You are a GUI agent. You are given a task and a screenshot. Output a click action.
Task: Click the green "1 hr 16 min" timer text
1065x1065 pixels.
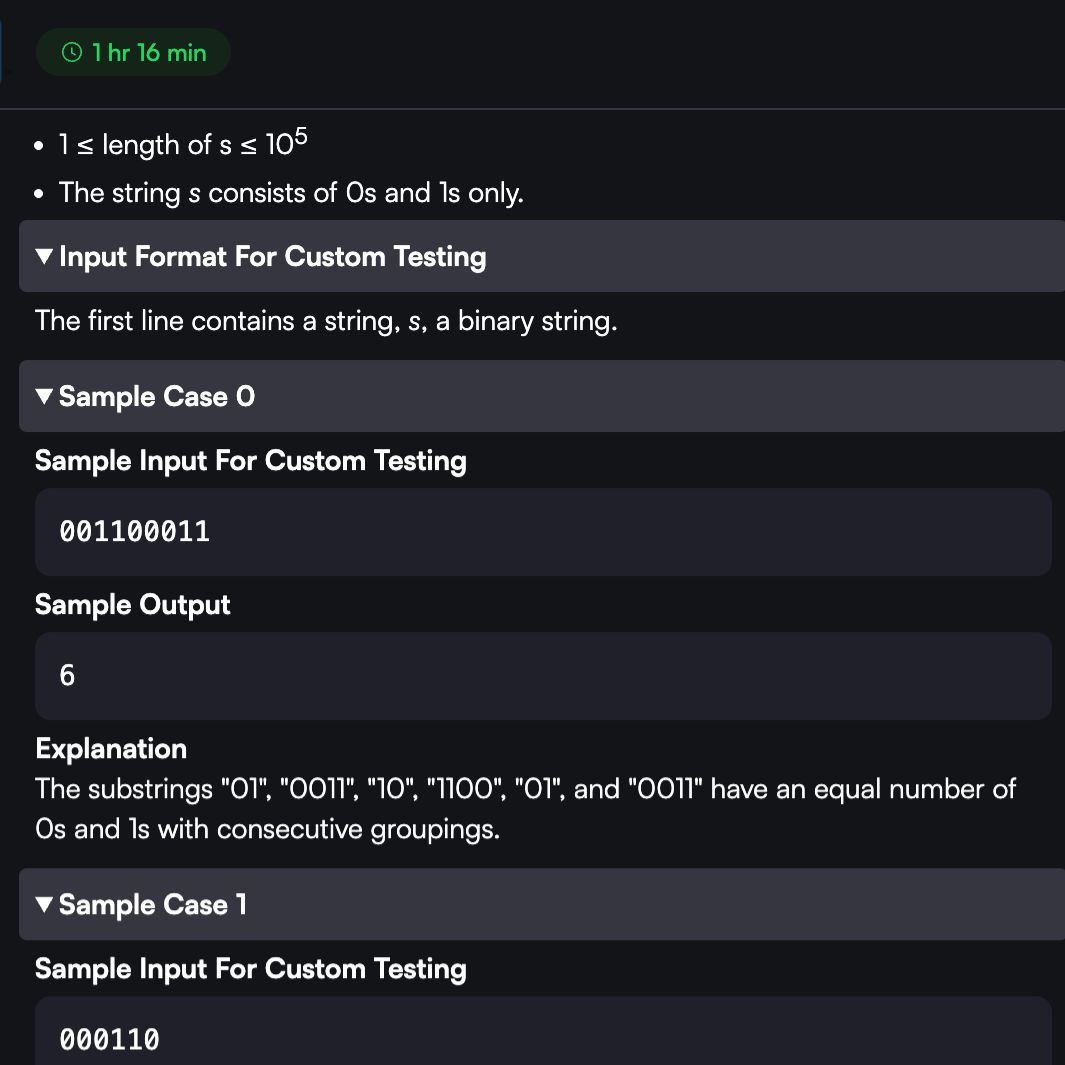148,53
